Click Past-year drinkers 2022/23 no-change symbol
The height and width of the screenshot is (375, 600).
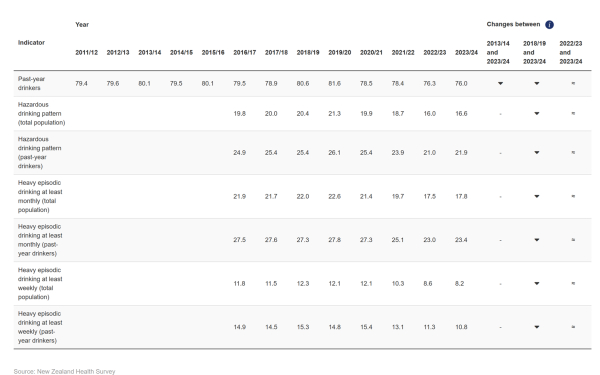573,83
